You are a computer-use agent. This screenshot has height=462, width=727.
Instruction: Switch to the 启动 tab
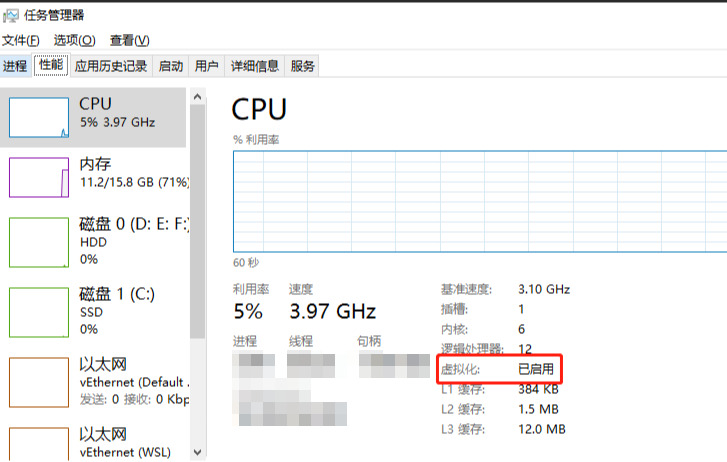point(171,66)
